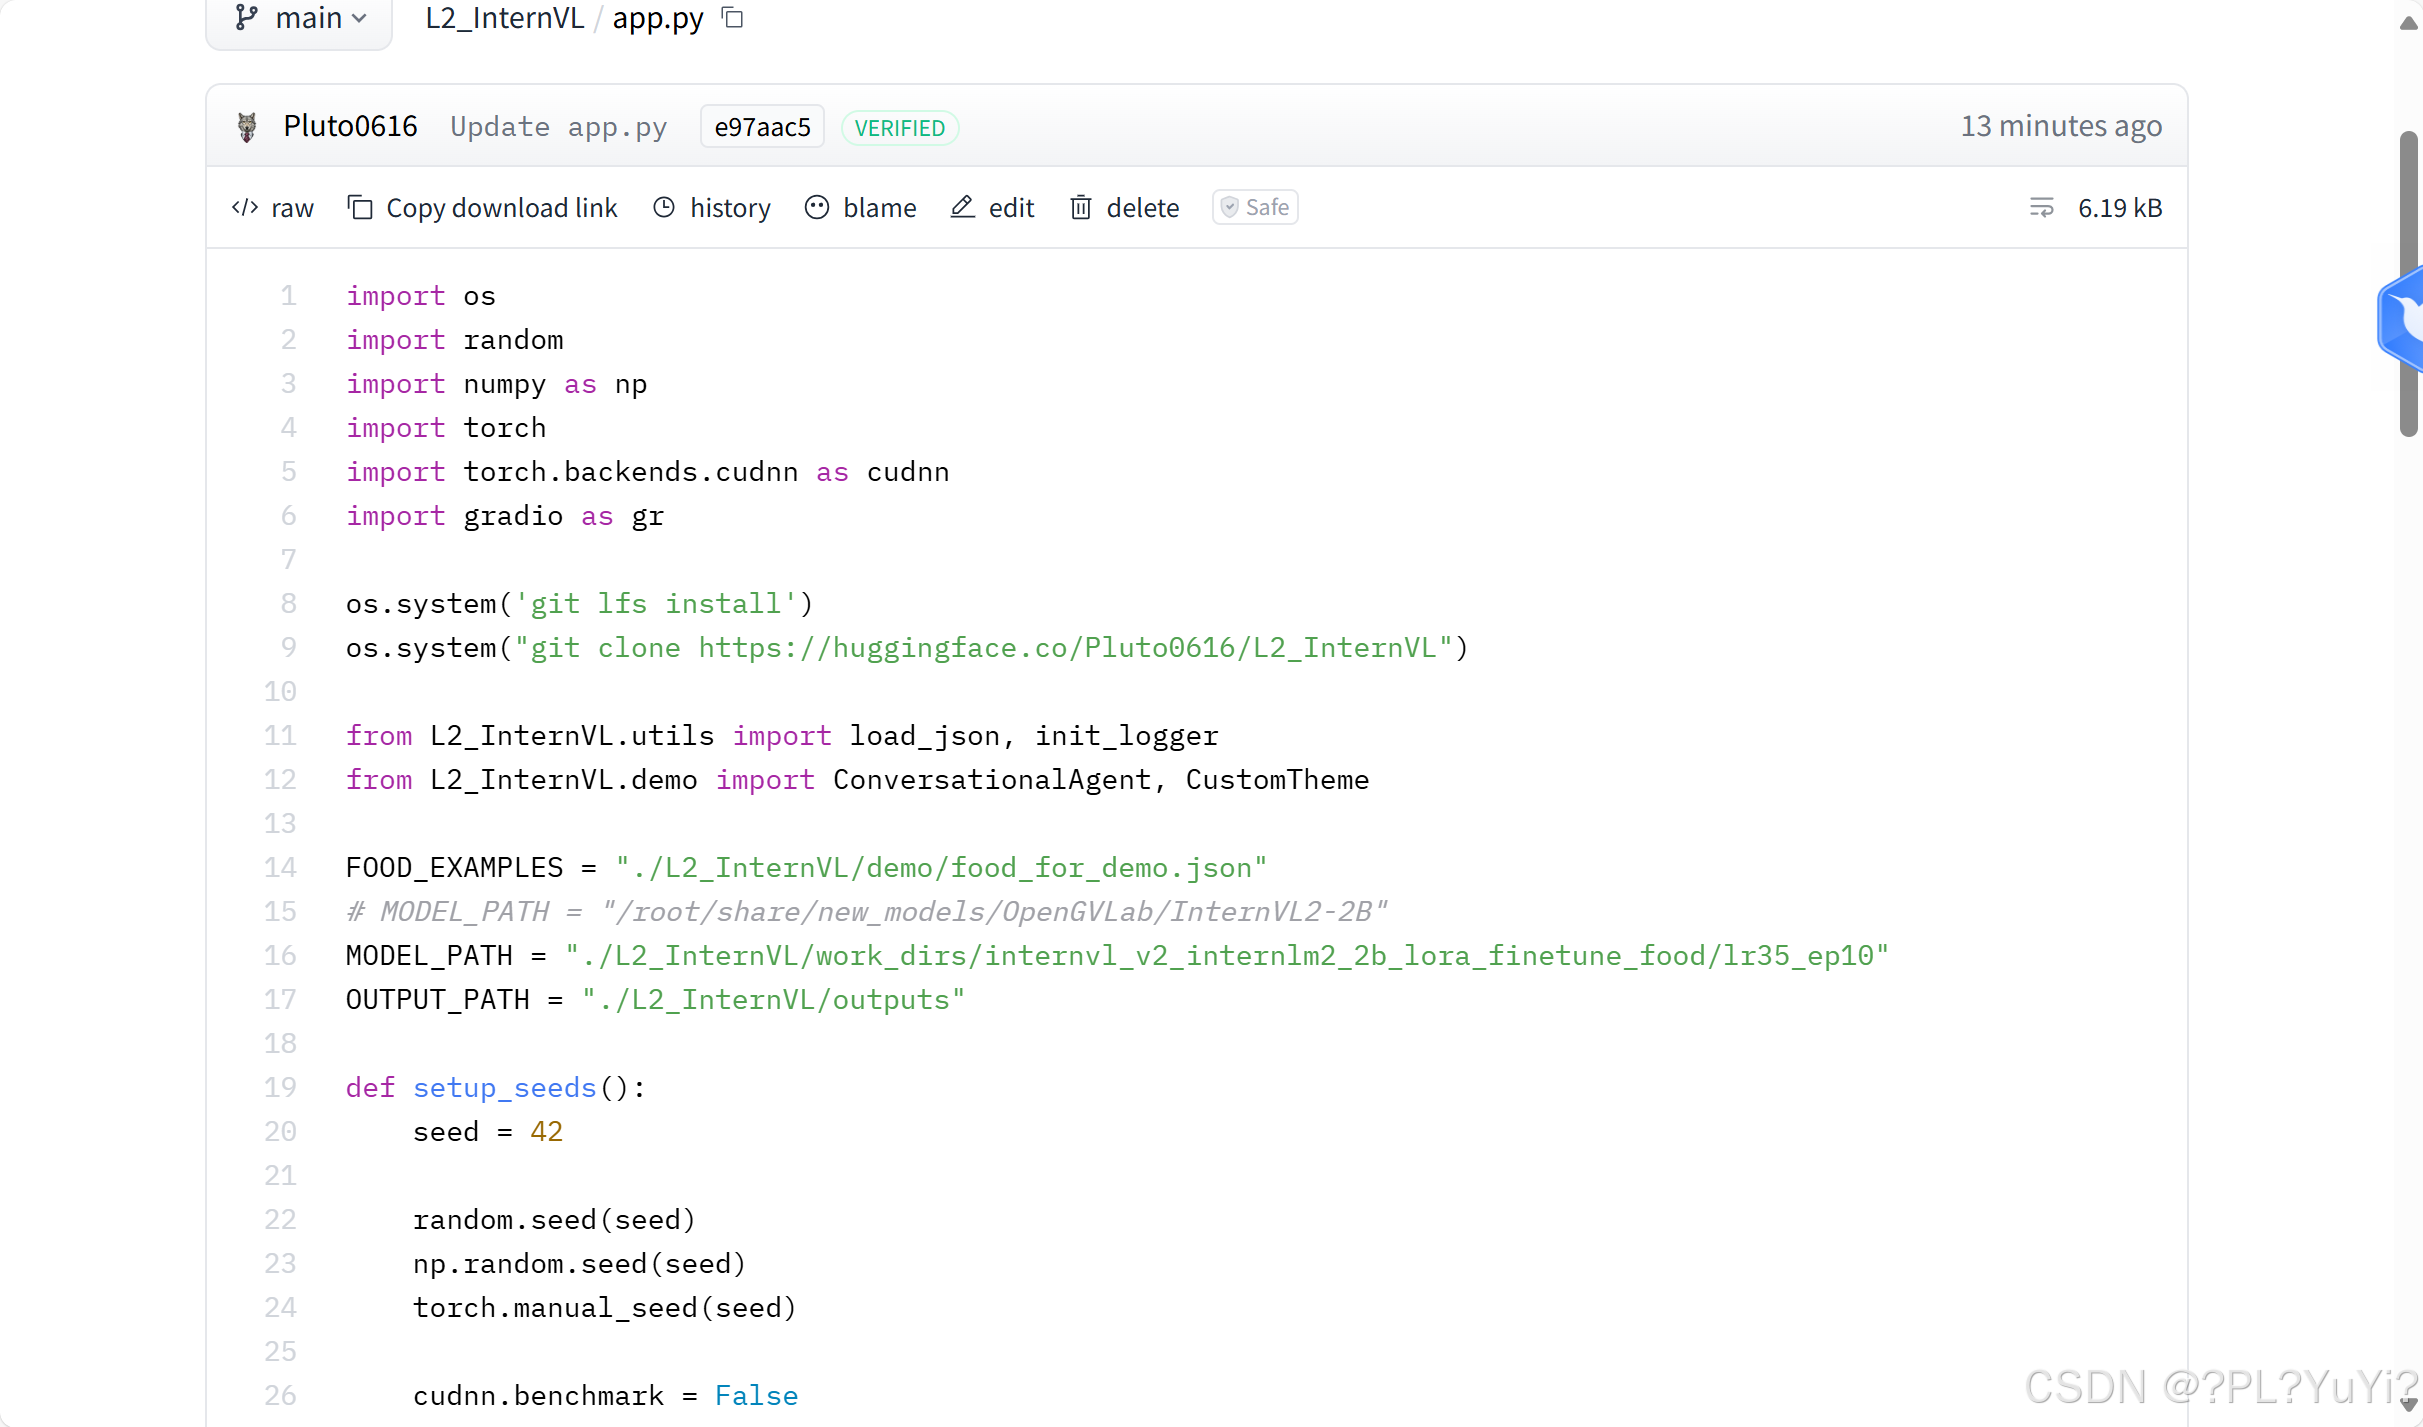Click the e97aac5 commit hash
Image resolution: width=2423 pixels, height=1427 pixels.
(x=762, y=127)
